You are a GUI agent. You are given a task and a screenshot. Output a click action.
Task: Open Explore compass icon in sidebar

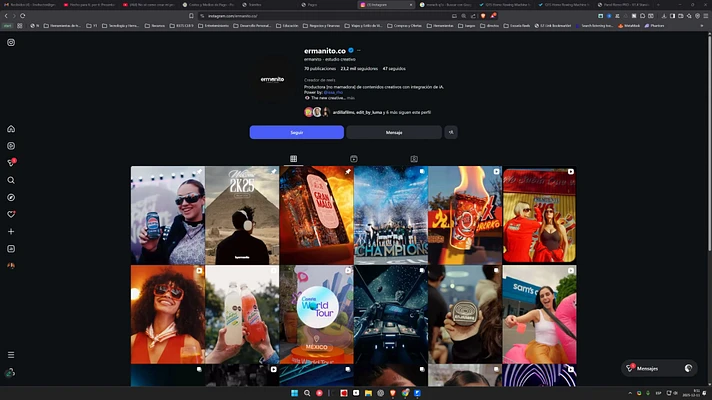point(11,198)
